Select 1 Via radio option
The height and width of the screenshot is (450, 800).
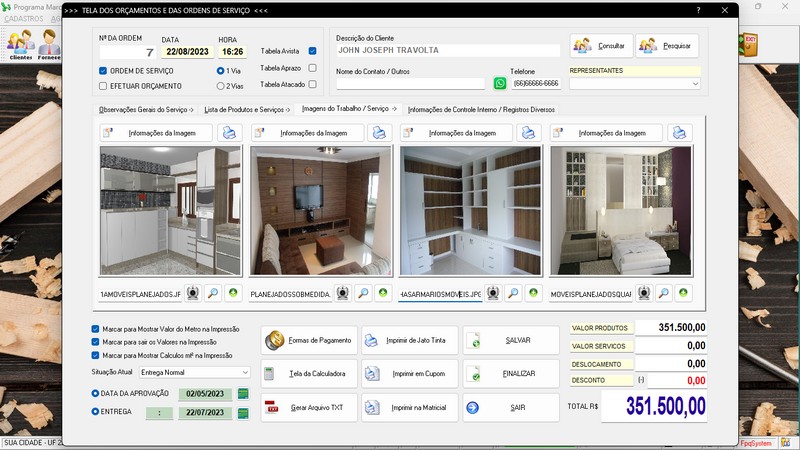click(x=220, y=71)
